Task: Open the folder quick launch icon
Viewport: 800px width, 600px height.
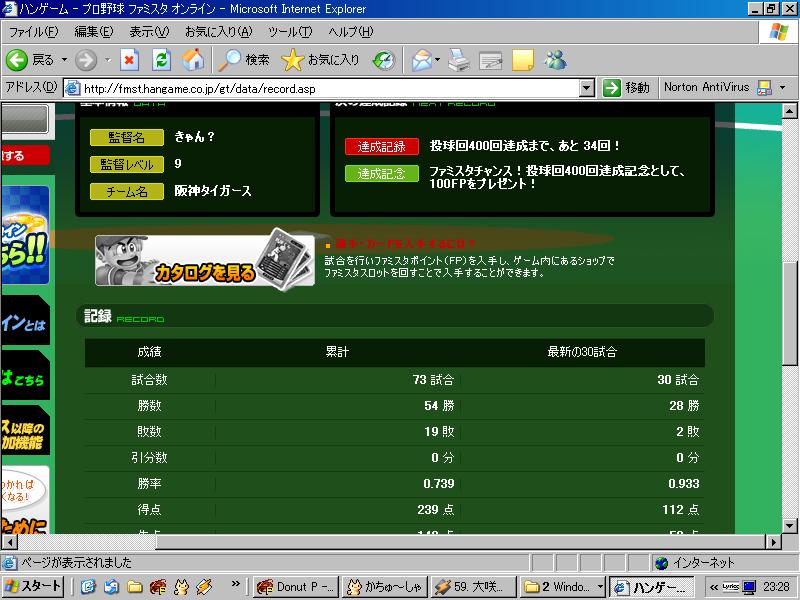Action: coord(135,587)
